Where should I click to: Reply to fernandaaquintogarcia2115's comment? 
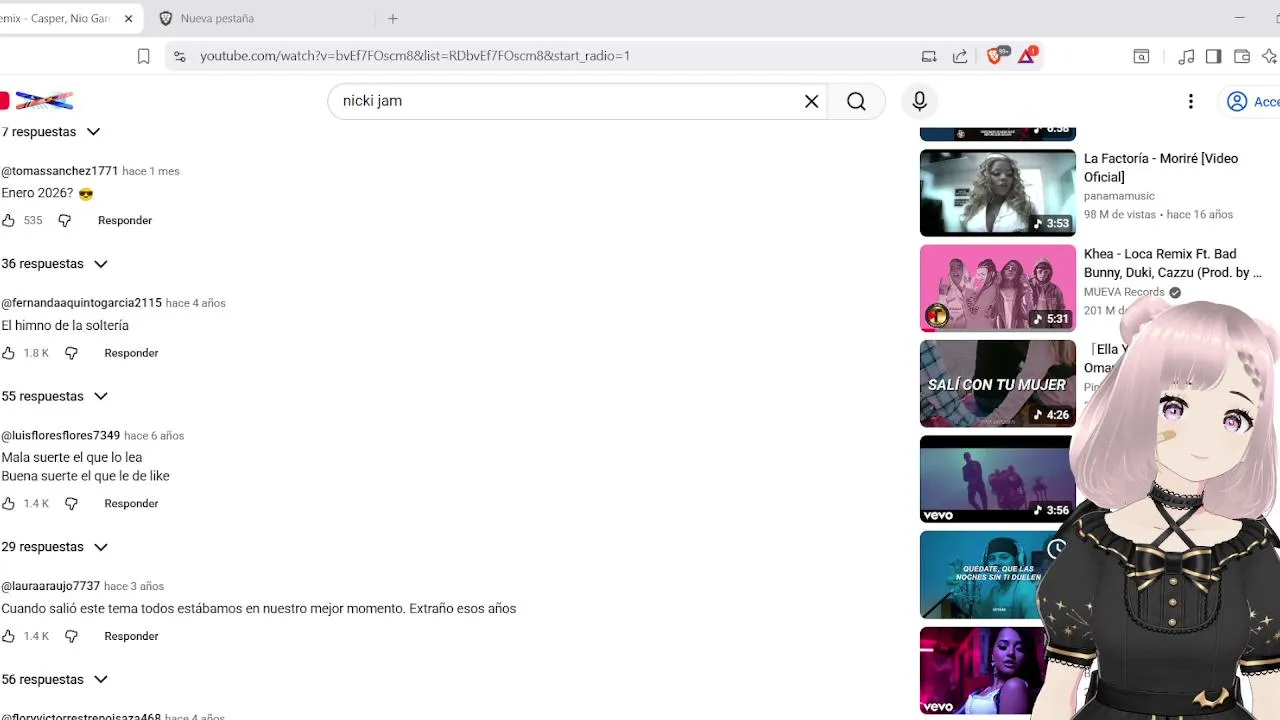click(x=131, y=353)
